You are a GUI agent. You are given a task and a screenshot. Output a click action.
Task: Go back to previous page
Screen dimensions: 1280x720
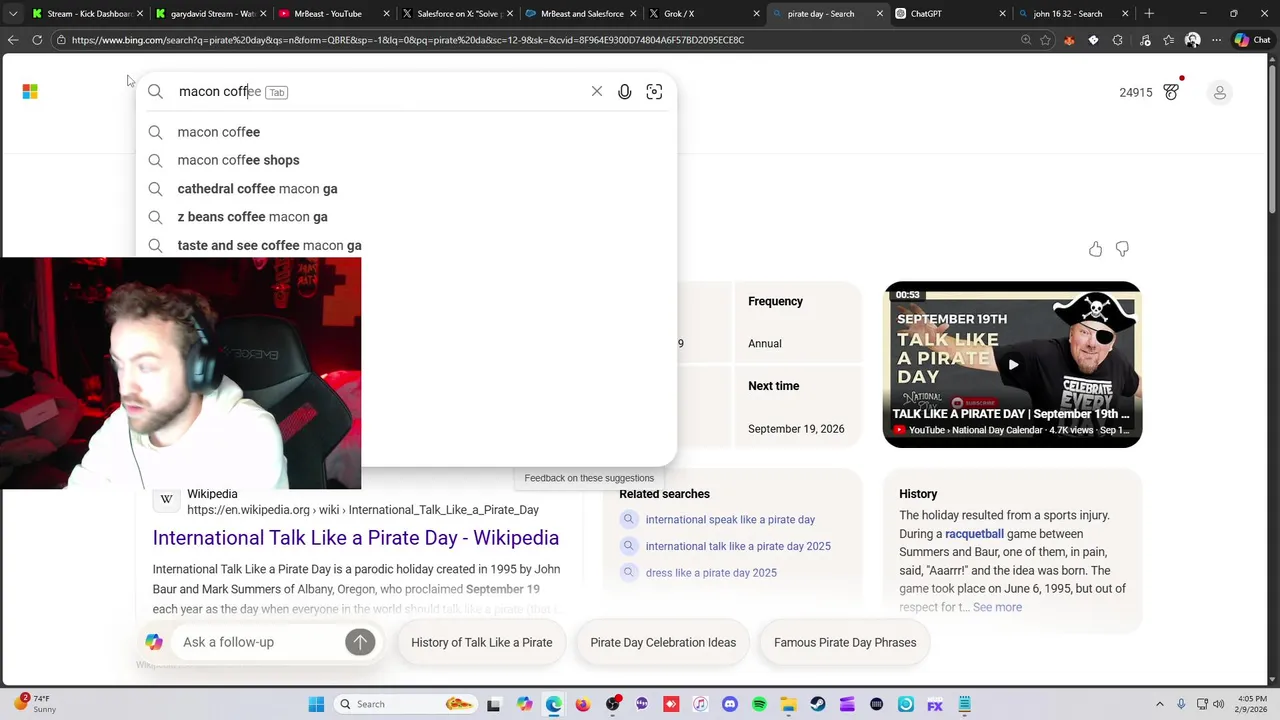(13, 40)
